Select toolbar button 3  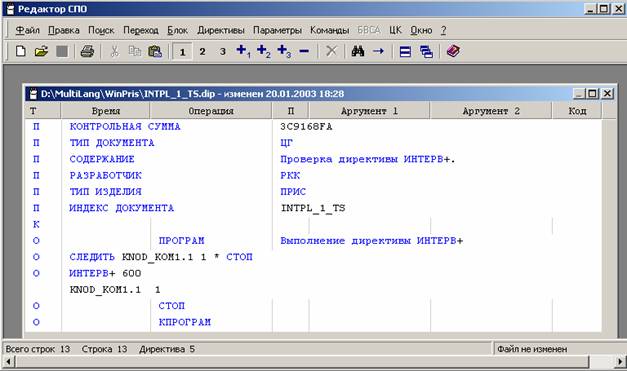coord(223,52)
